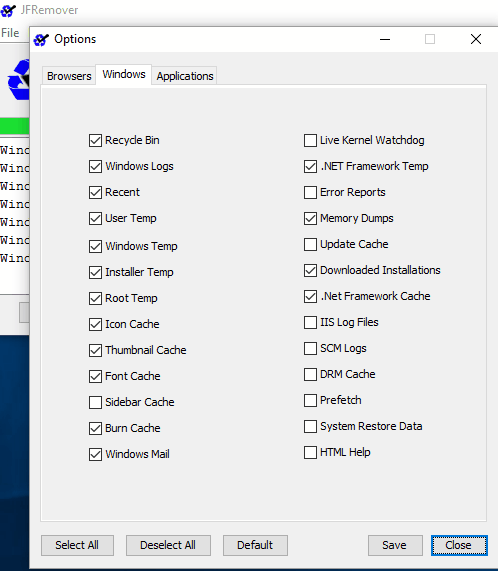
Task: Select the Windows tab
Action: [x=124, y=74]
